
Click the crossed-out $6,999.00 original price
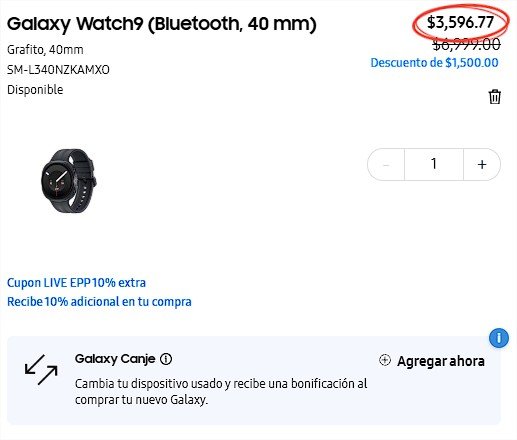(466, 44)
